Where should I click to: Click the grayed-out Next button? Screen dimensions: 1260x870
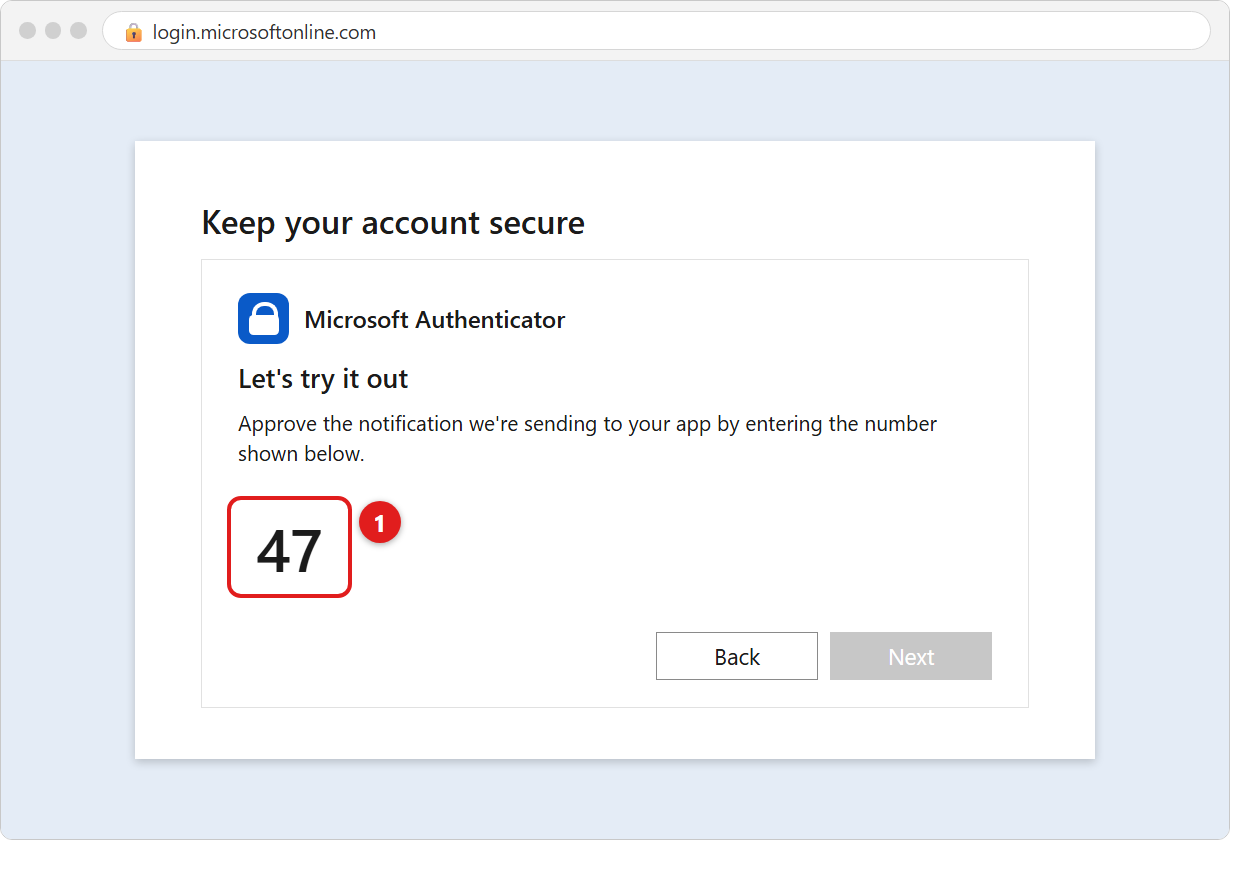911,656
